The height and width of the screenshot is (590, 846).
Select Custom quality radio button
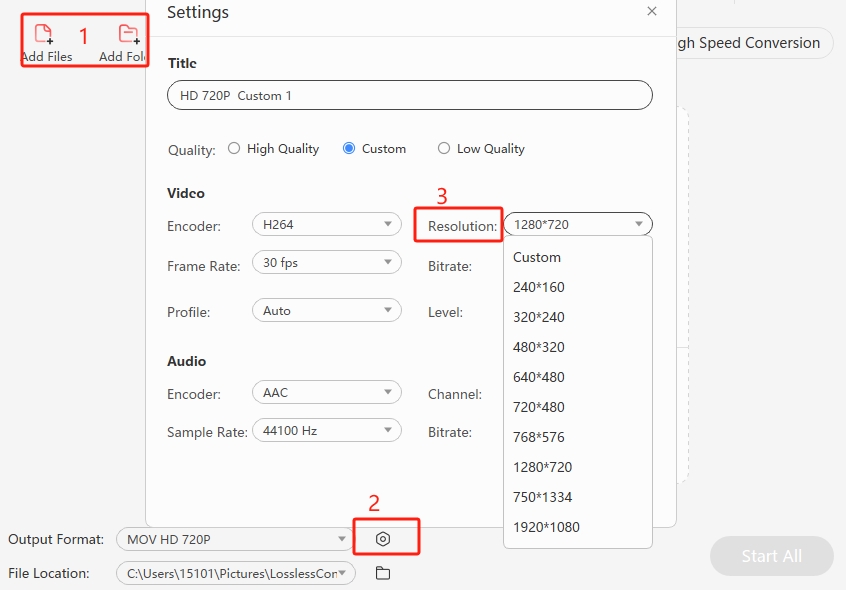tap(349, 148)
